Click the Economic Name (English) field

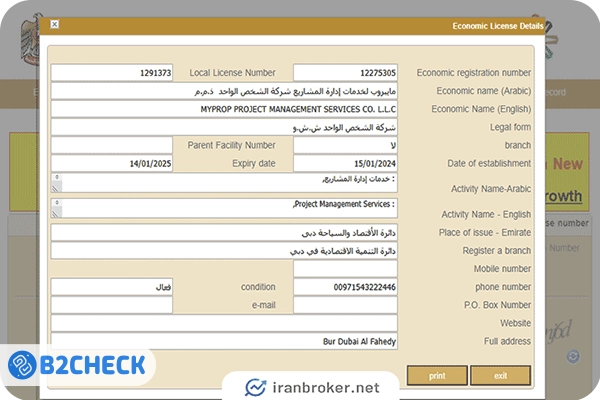(x=224, y=109)
